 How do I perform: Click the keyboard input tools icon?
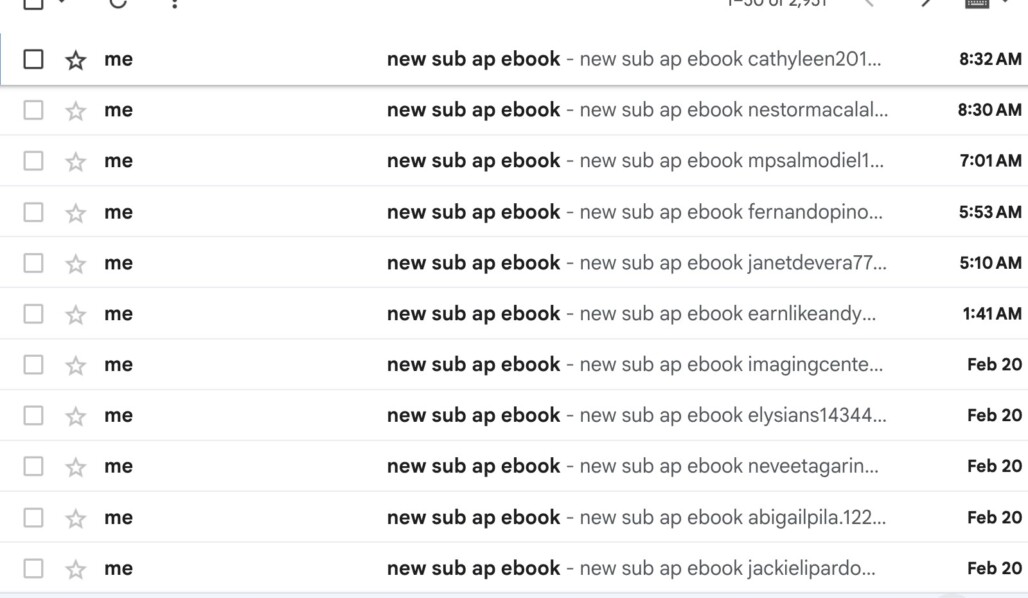pos(977,3)
